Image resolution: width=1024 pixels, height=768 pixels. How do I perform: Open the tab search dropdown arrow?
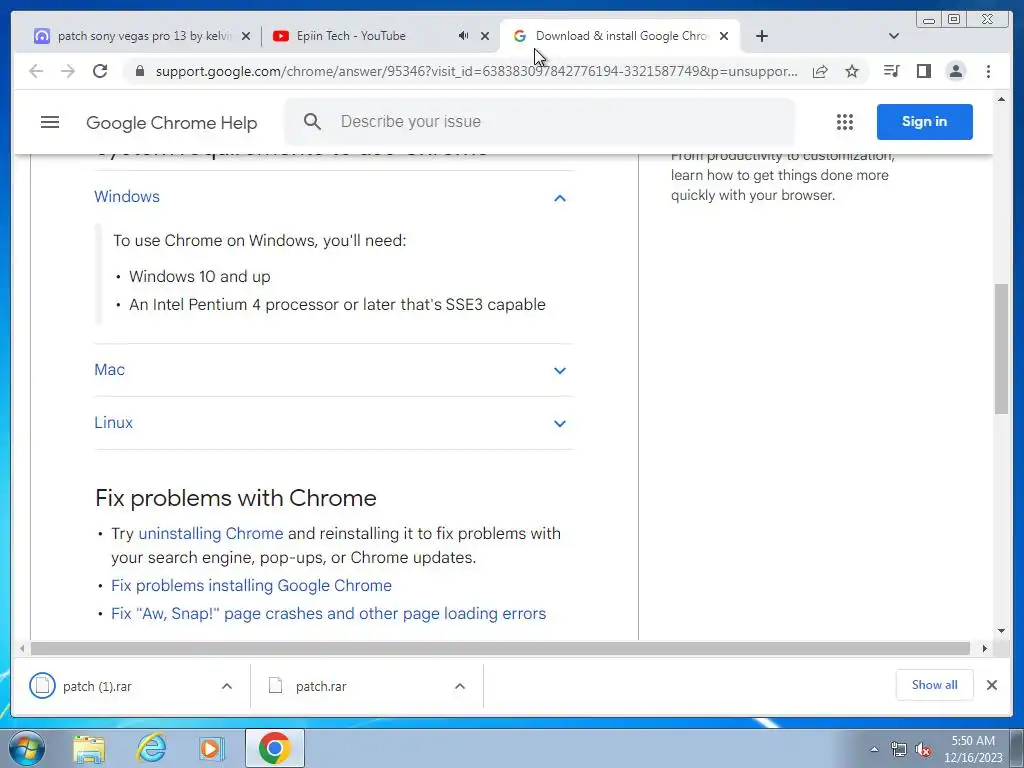click(x=894, y=36)
